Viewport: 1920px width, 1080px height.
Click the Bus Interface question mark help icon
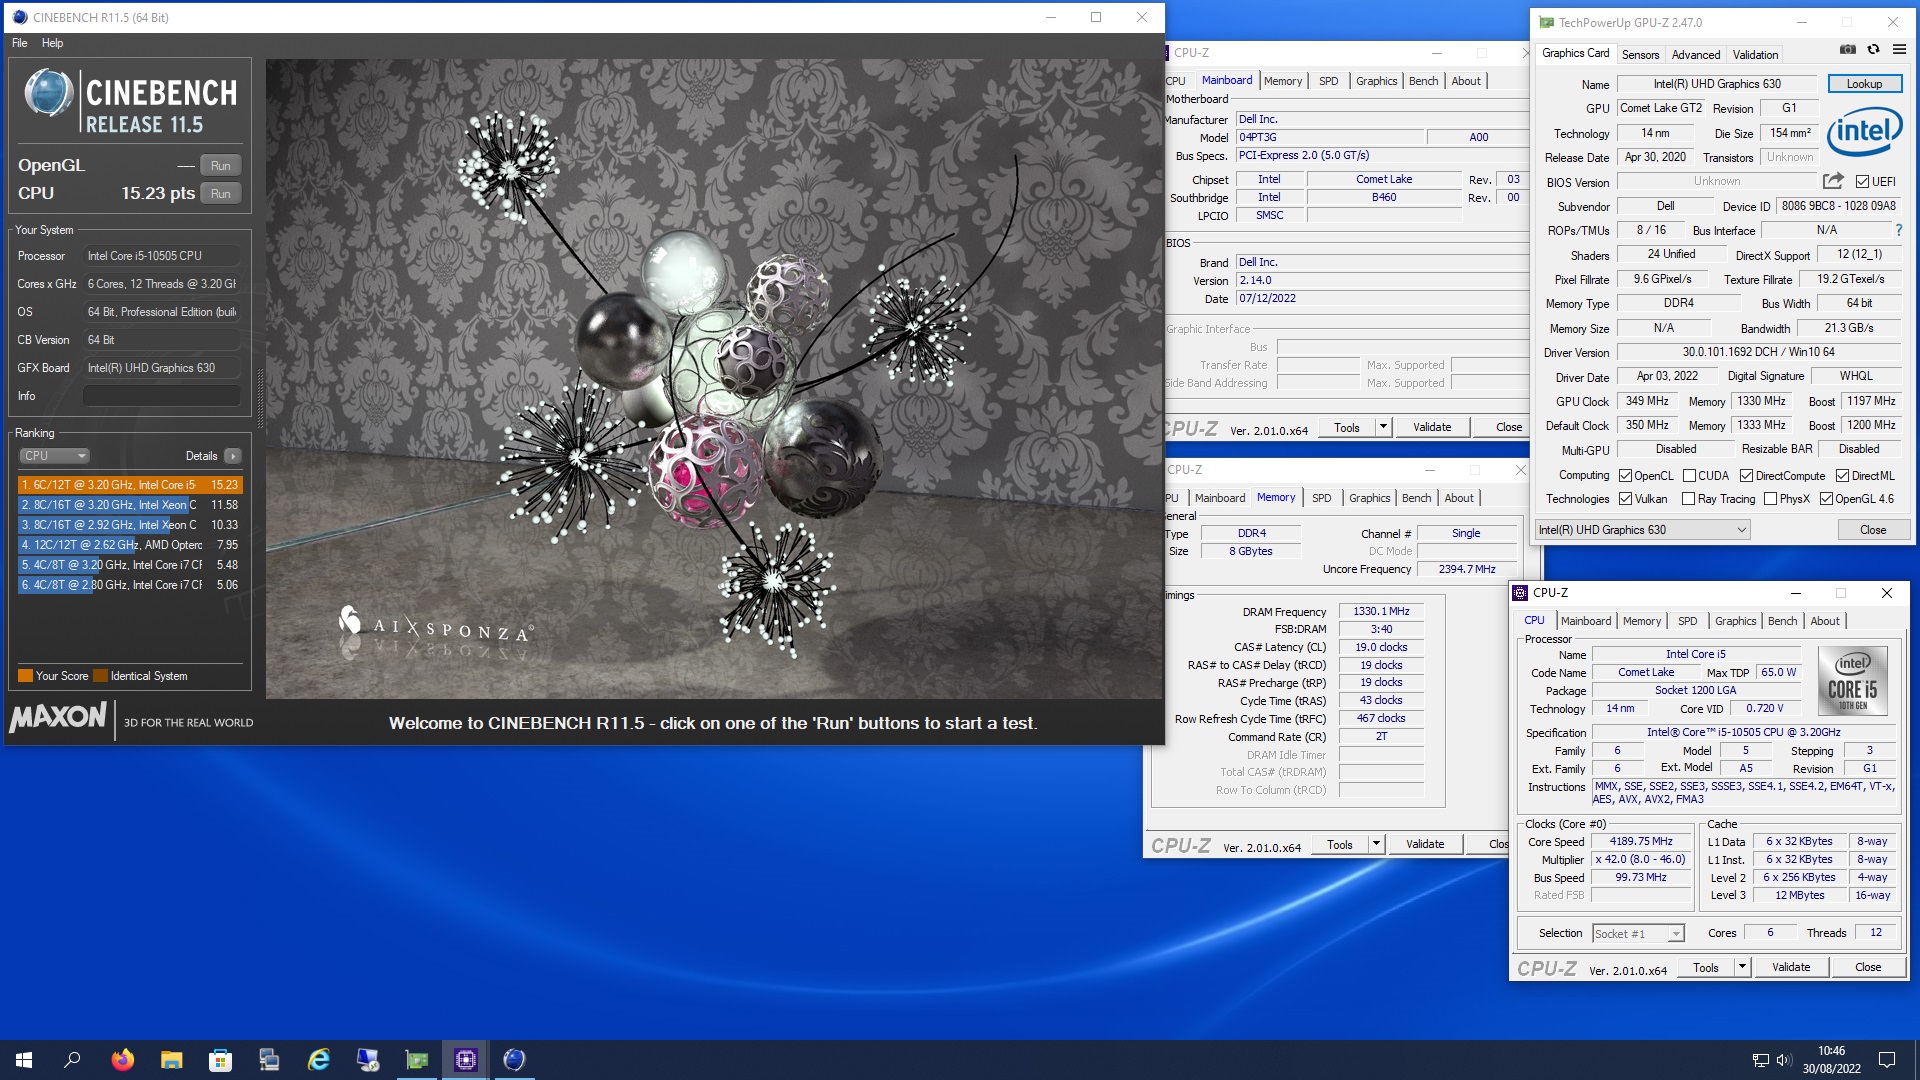tap(1898, 230)
